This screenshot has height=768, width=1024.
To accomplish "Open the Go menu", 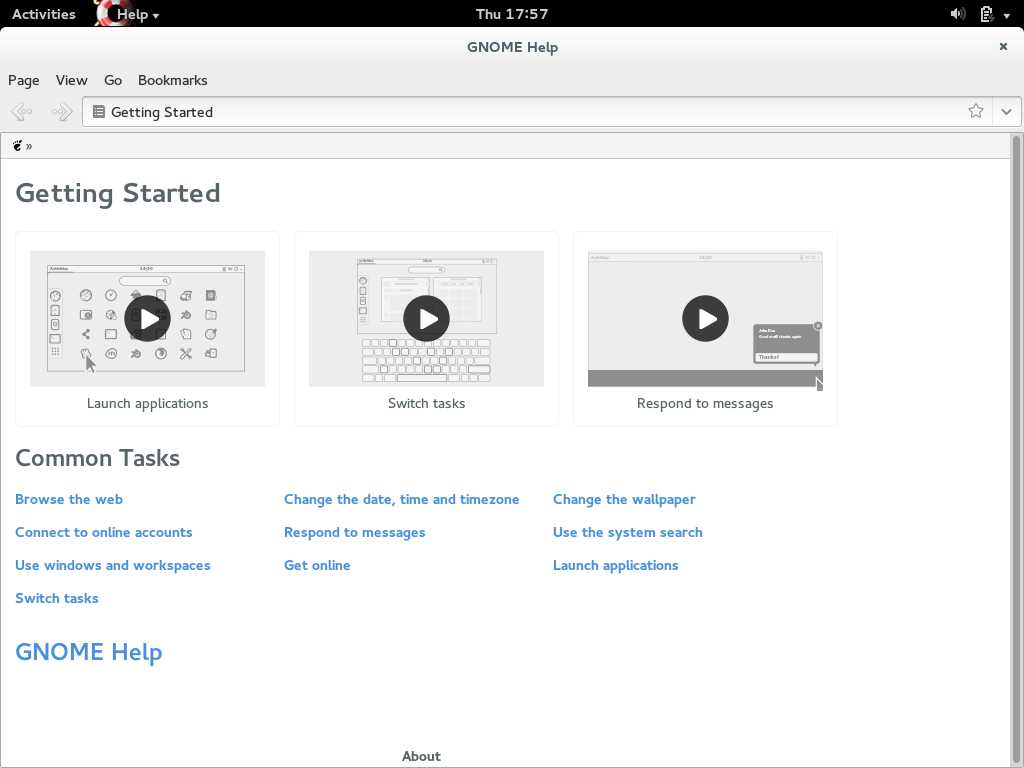I will tap(113, 80).
